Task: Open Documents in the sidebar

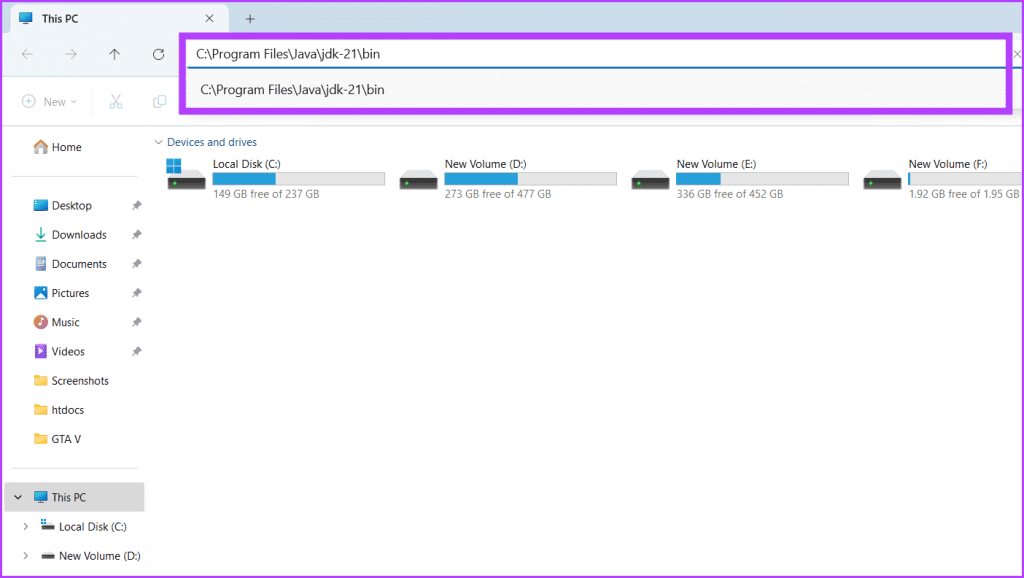Action: 70,264
